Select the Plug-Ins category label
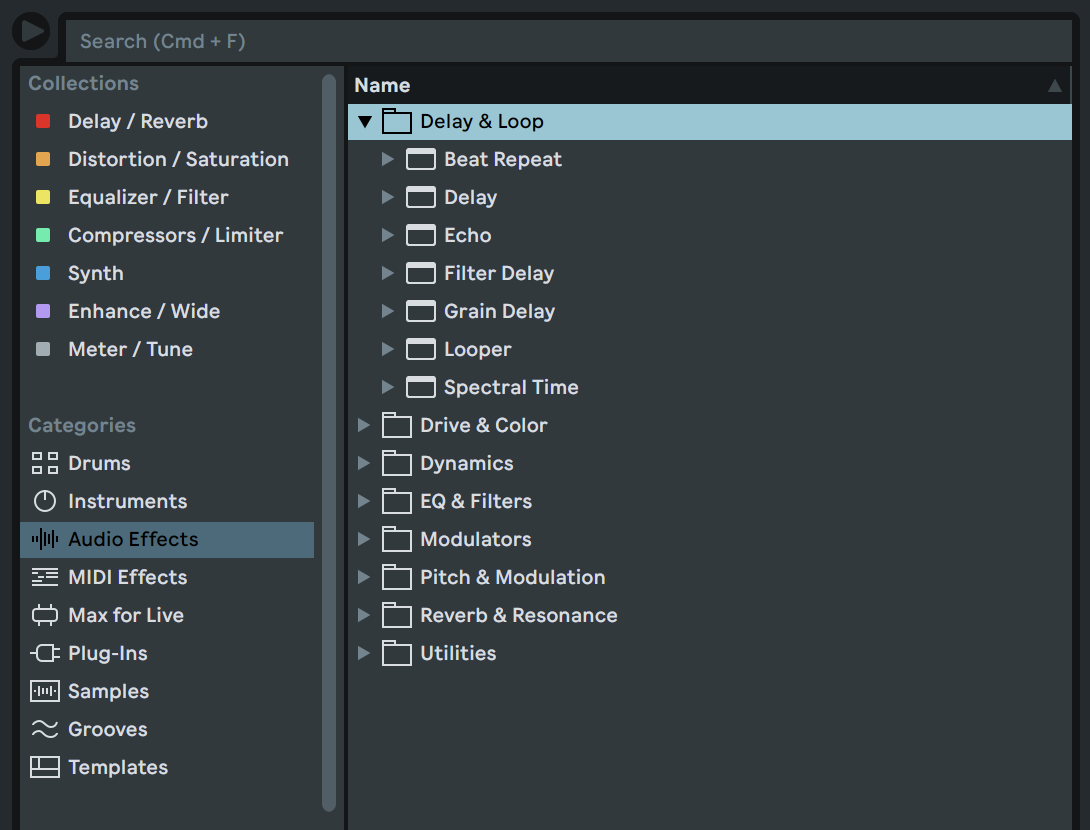The width and height of the screenshot is (1090, 830). [x=108, y=653]
